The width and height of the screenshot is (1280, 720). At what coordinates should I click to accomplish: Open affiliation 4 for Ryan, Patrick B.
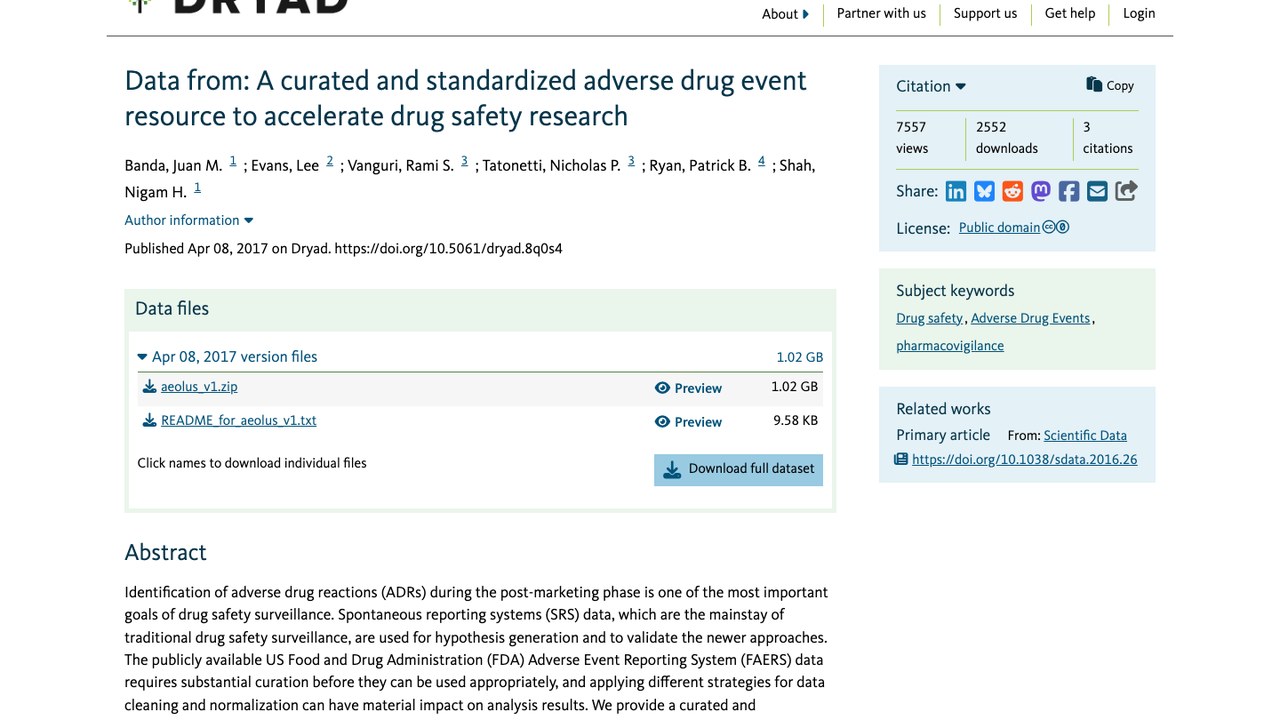[x=761, y=161]
